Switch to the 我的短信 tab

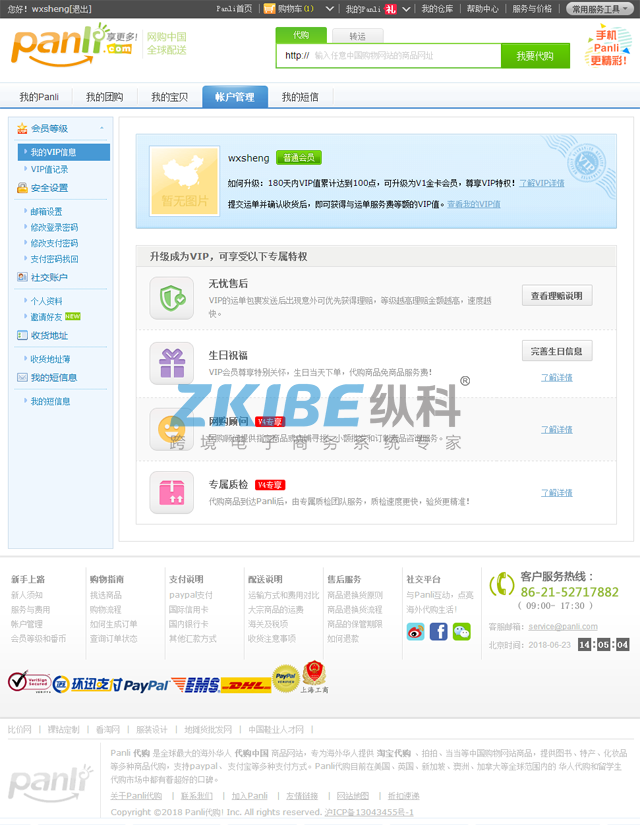[300, 97]
